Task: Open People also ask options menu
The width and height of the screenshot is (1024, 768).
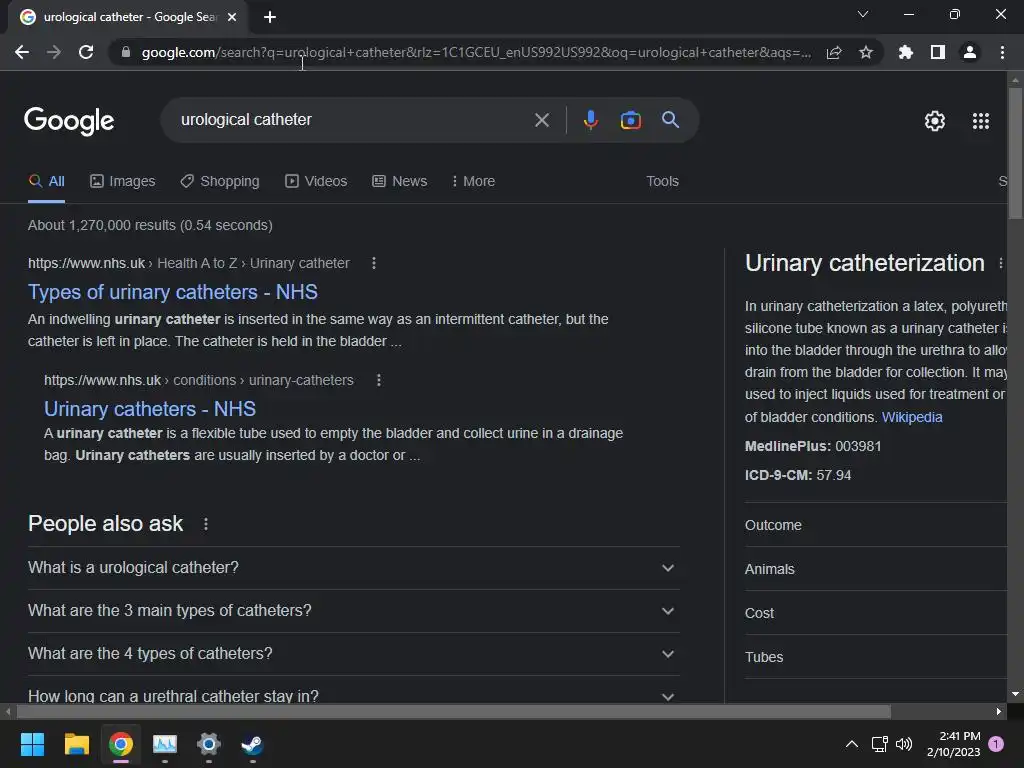Action: 206,524
